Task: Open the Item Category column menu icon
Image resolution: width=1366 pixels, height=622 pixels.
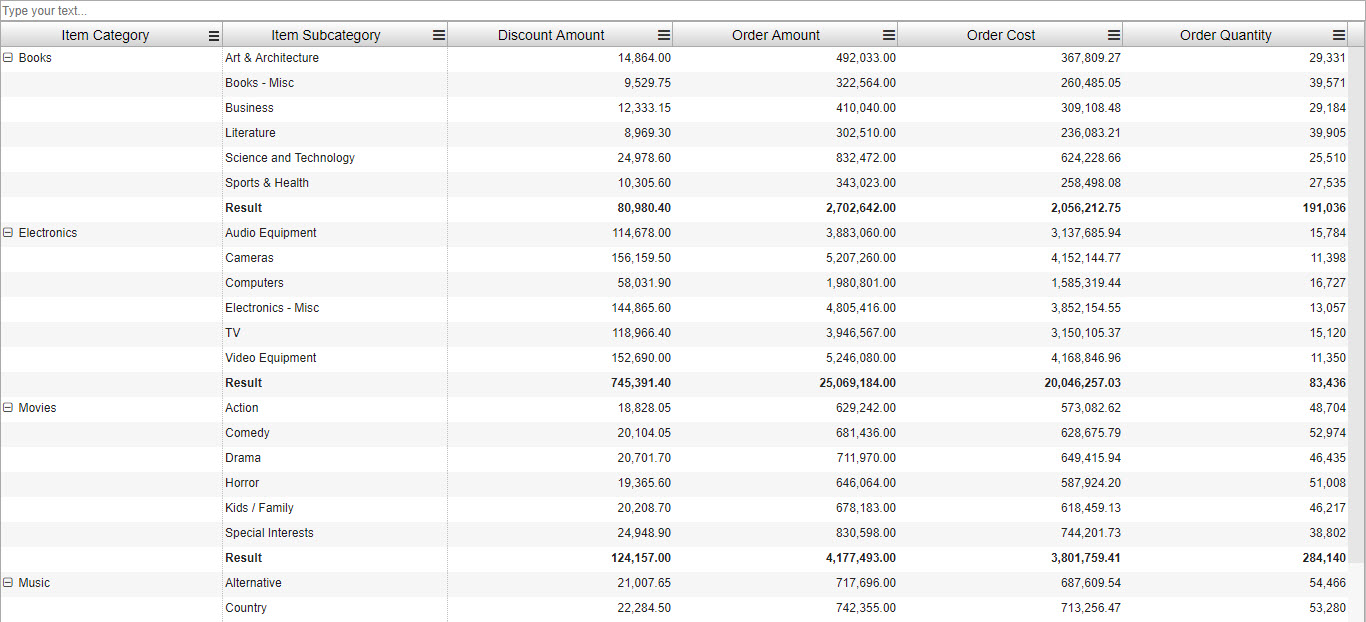Action: (213, 35)
